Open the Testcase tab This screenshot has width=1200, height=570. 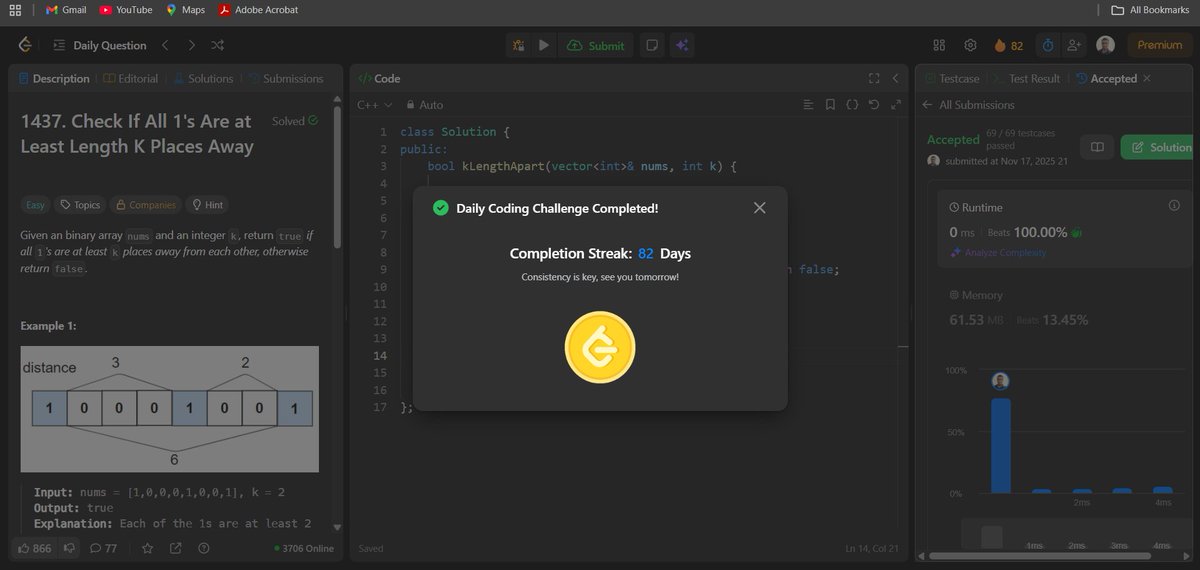pyautogui.click(x=952, y=78)
